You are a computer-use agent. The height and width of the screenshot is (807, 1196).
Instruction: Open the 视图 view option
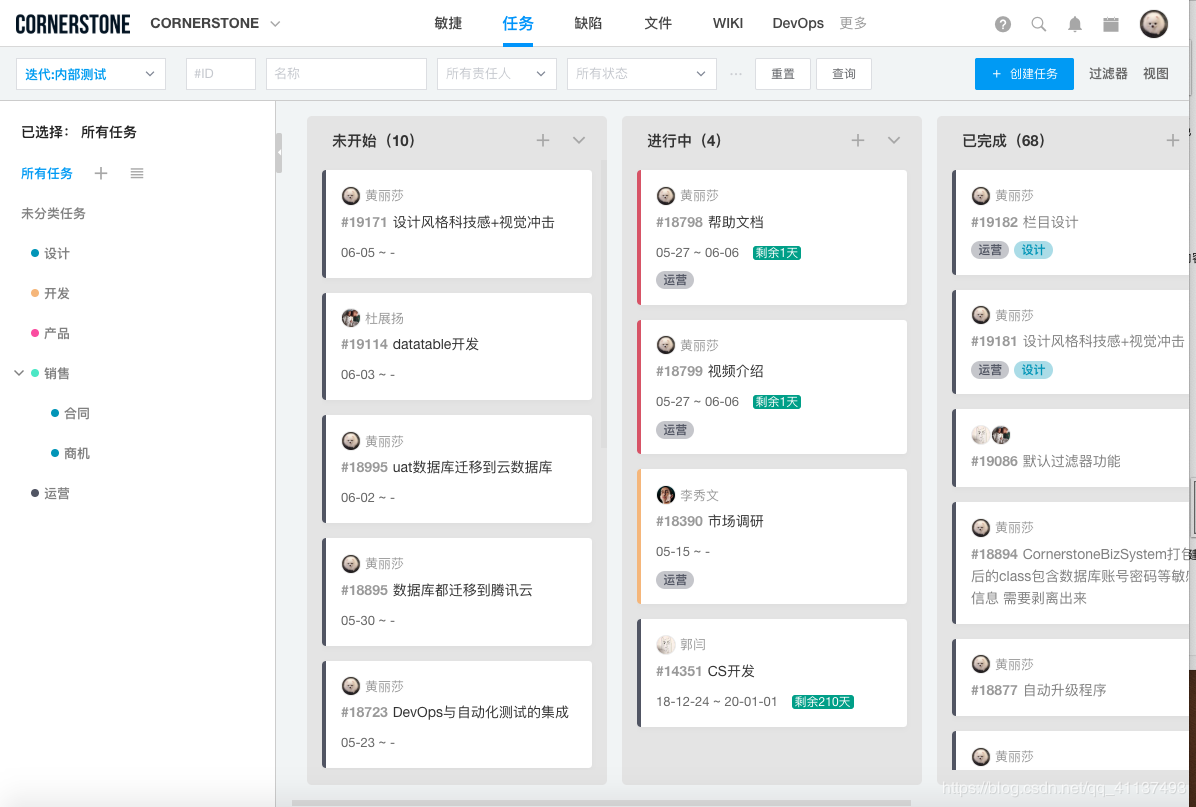[1155, 74]
